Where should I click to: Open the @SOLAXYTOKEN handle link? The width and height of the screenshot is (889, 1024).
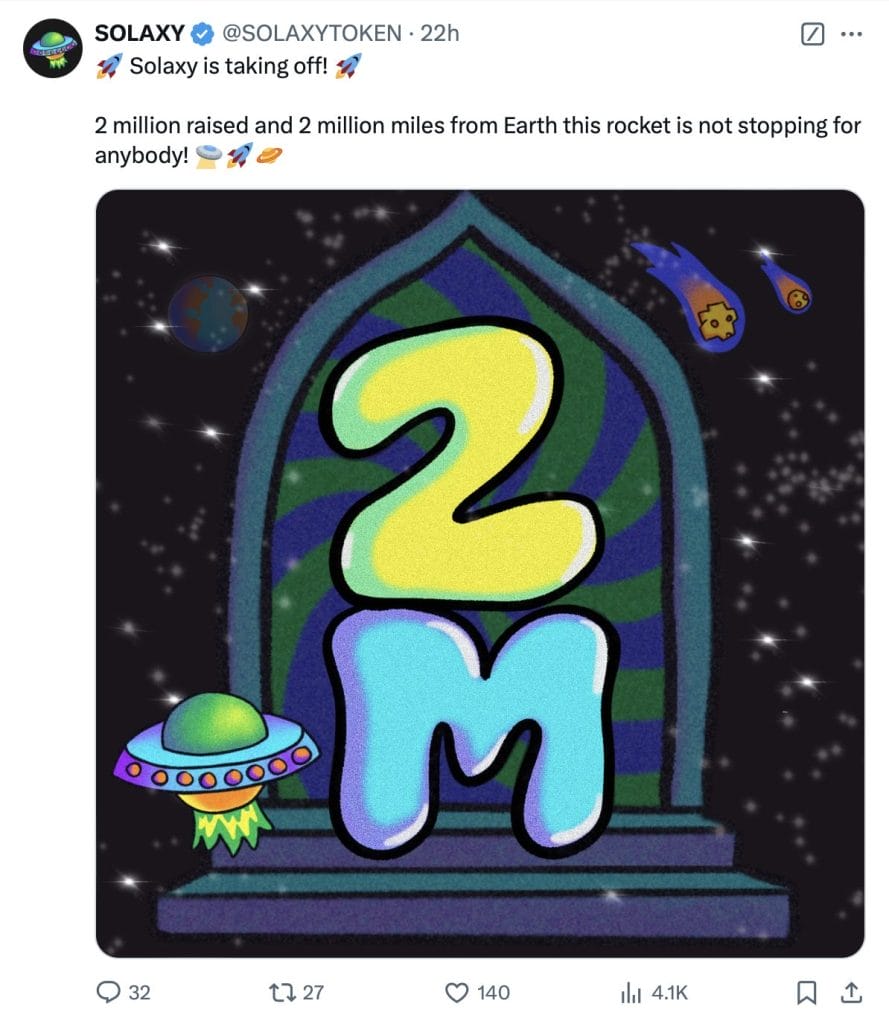pyautogui.click(x=312, y=33)
